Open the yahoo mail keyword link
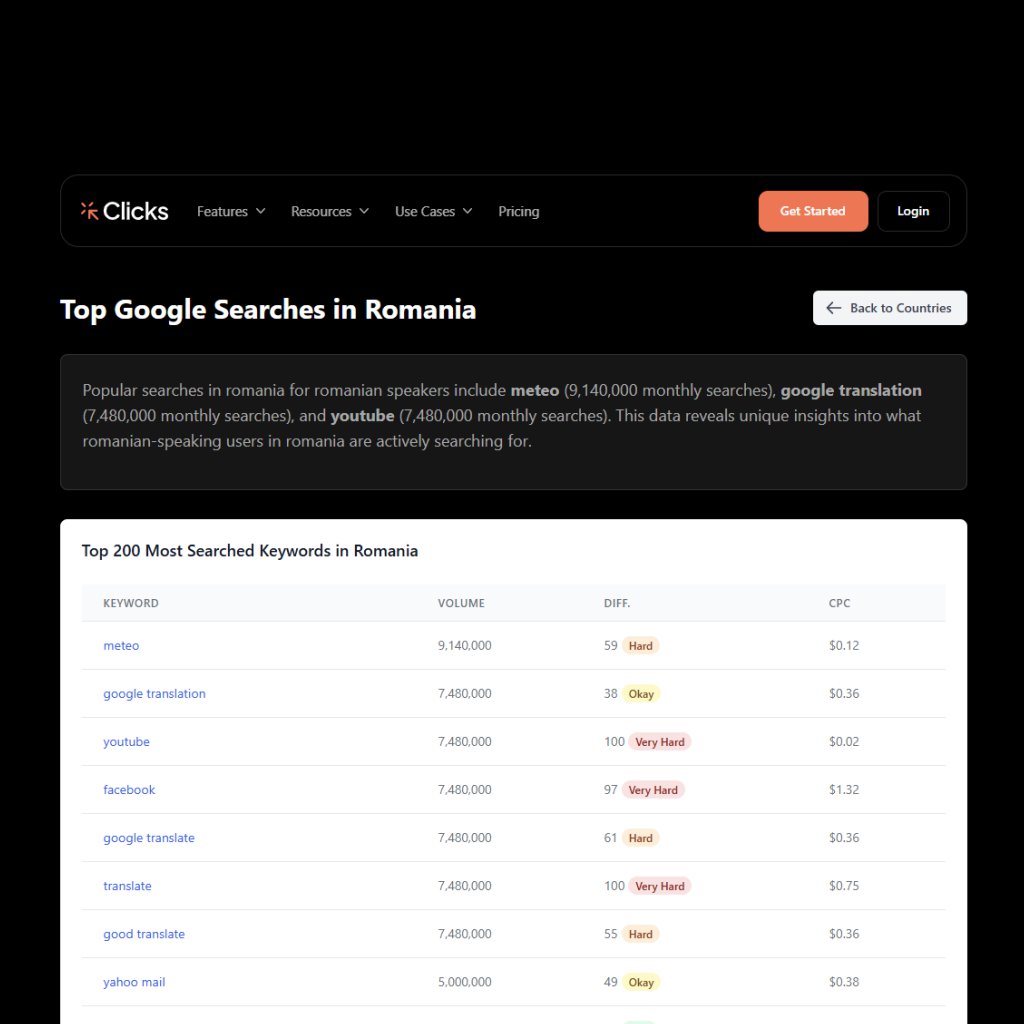The image size is (1024, 1024). (134, 981)
